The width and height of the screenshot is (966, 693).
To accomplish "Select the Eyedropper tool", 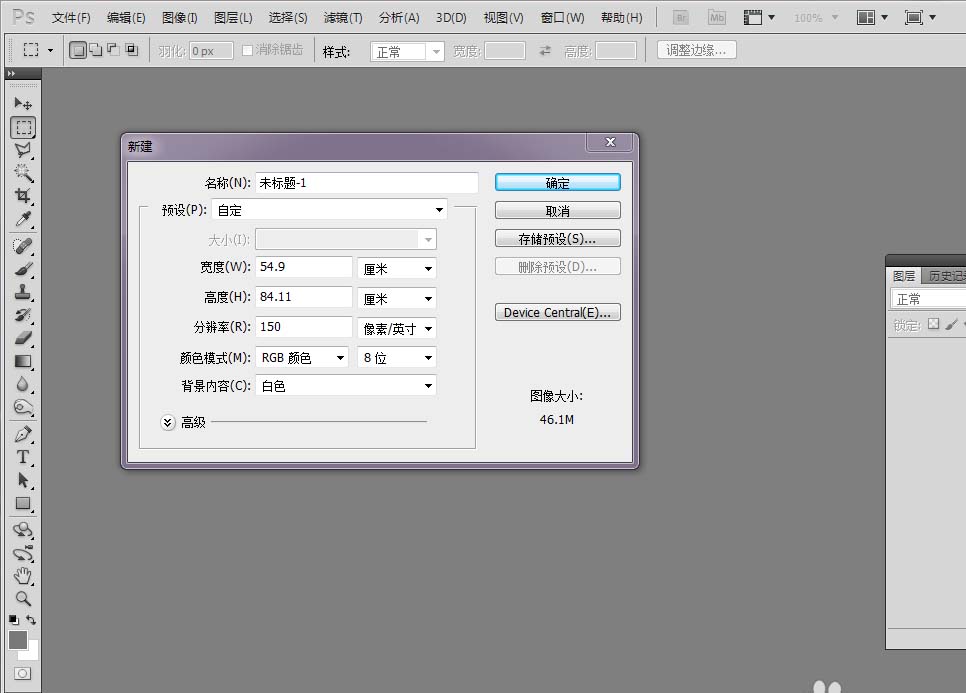I will point(23,220).
